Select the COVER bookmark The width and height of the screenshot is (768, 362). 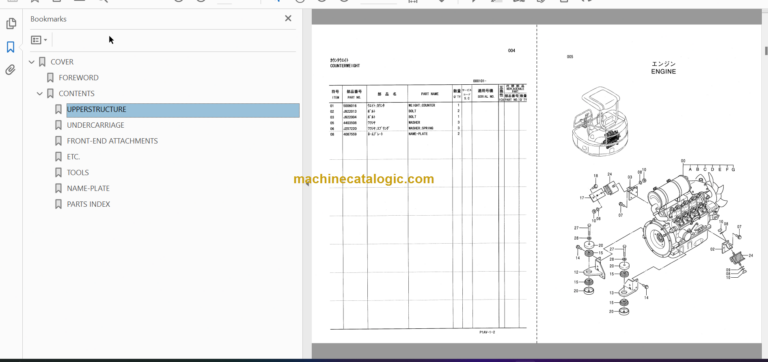pyautogui.click(x=62, y=62)
